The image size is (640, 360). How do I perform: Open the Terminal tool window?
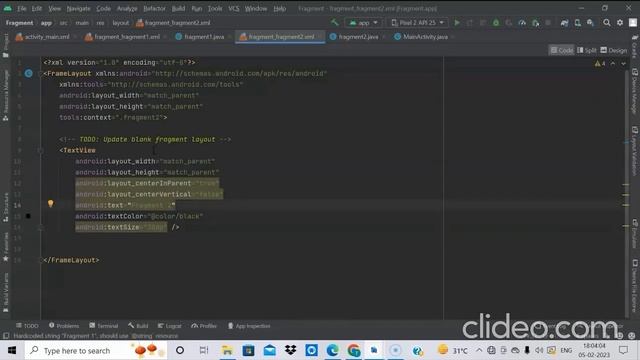click(x=104, y=326)
